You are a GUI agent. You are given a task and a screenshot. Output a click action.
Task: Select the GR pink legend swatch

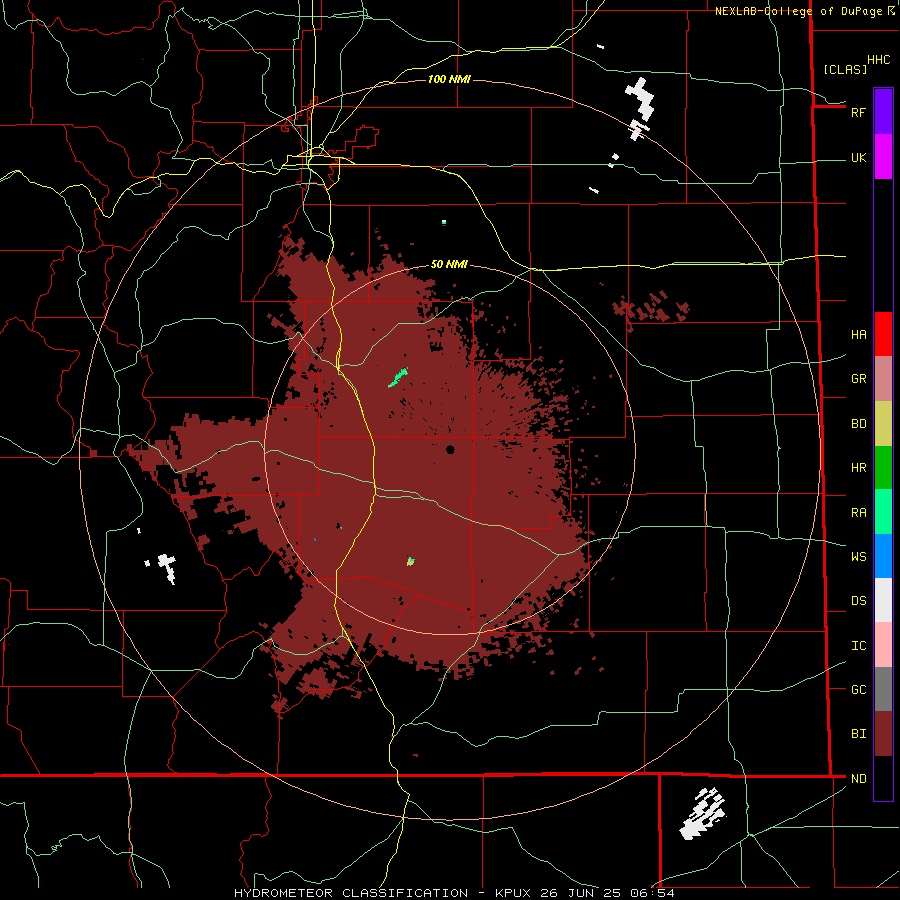(883, 379)
